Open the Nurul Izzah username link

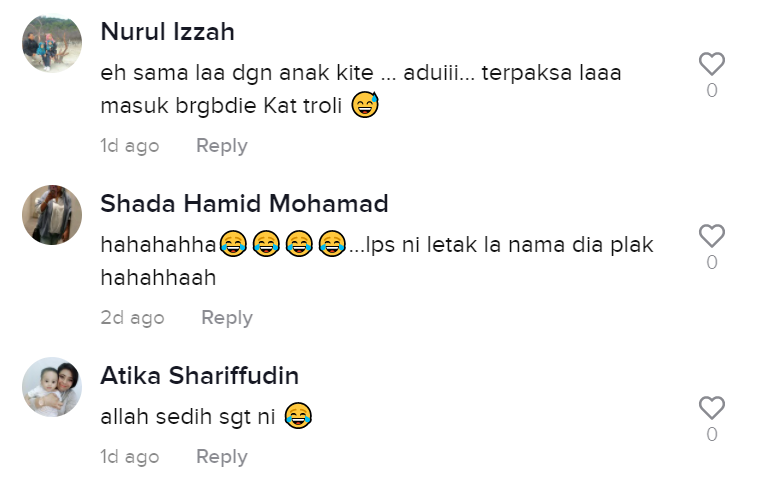click(167, 32)
